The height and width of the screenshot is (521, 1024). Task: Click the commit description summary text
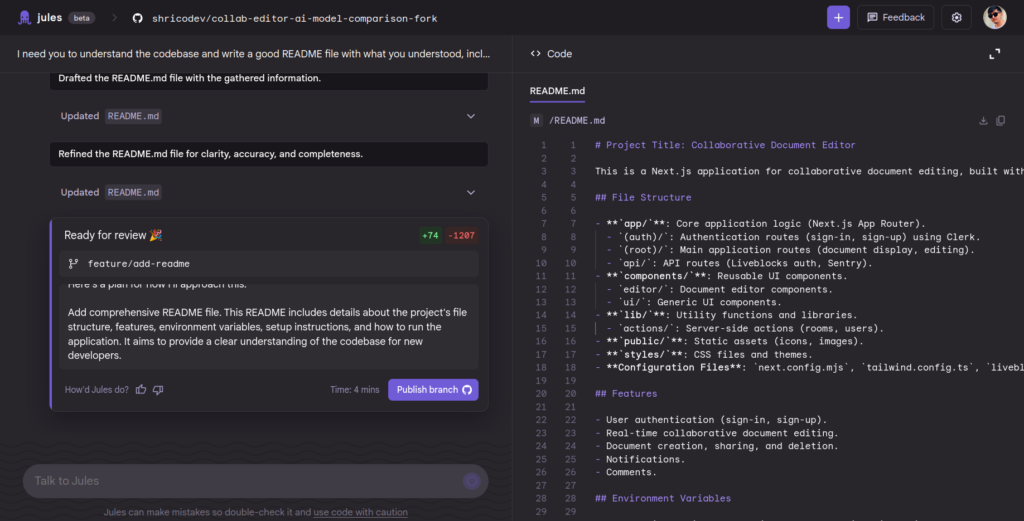[267, 334]
